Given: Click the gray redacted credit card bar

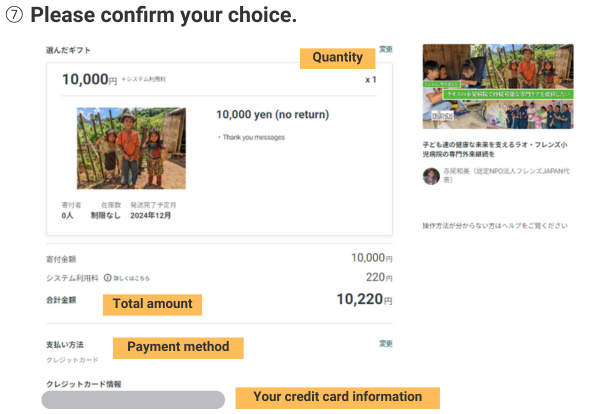Looking at the screenshot, I should (x=133, y=399).
